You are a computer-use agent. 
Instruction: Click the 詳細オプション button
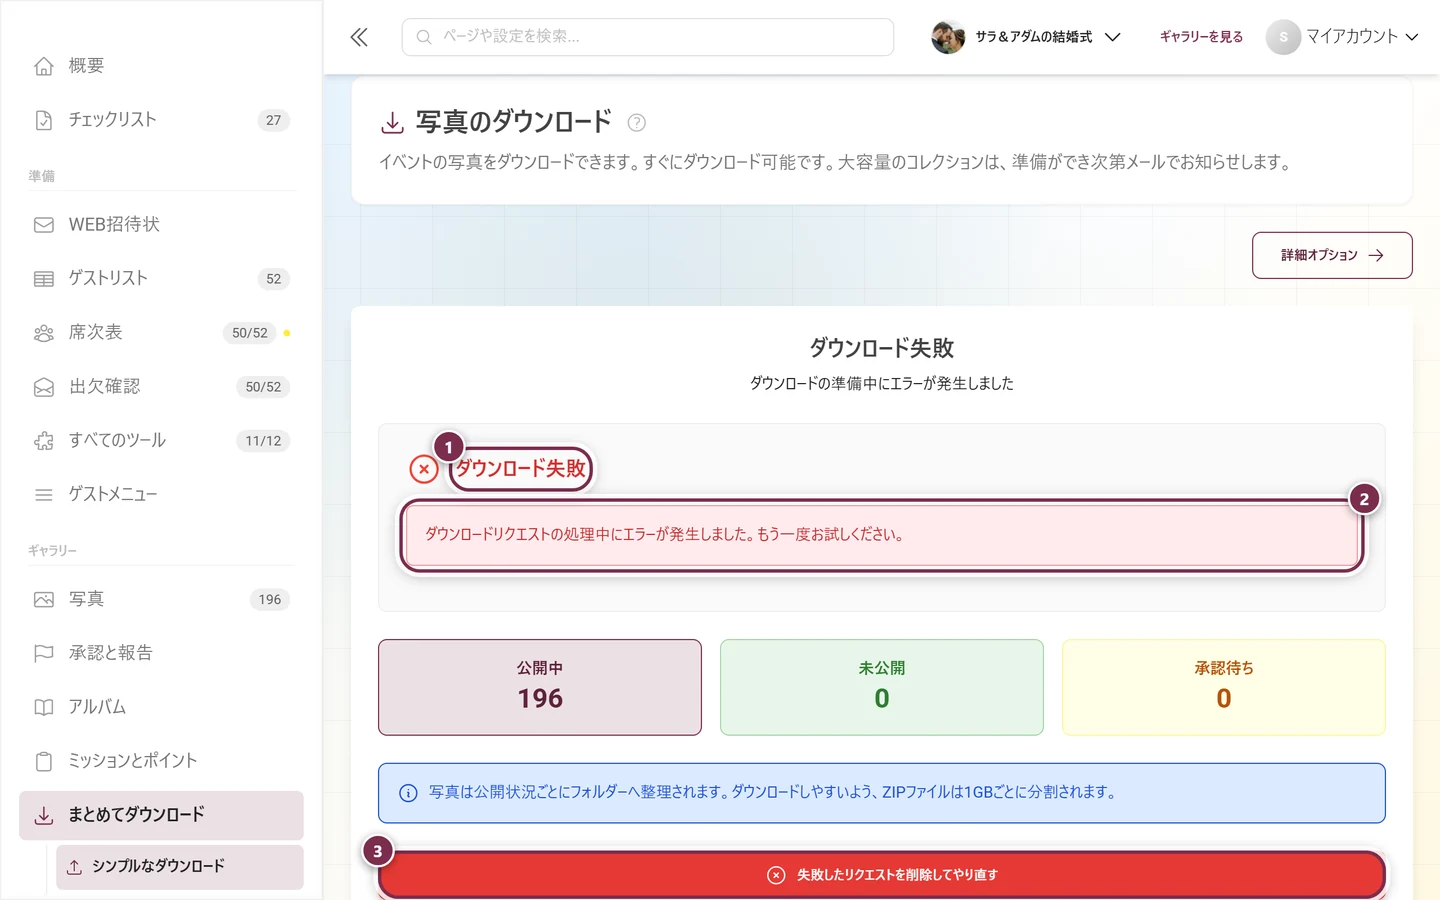[1332, 255]
